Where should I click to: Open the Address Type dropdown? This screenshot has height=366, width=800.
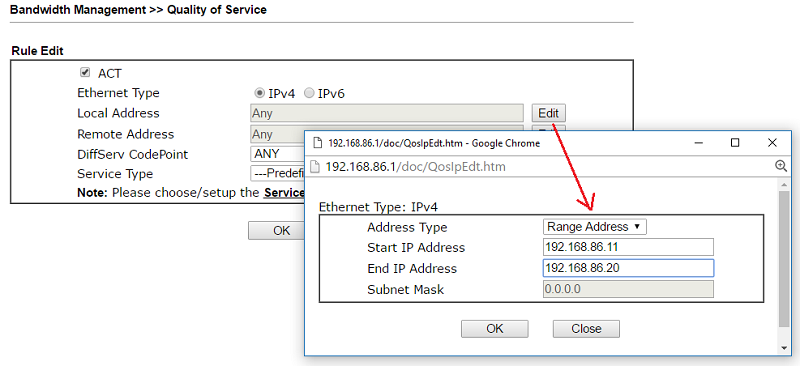(595, 227)
